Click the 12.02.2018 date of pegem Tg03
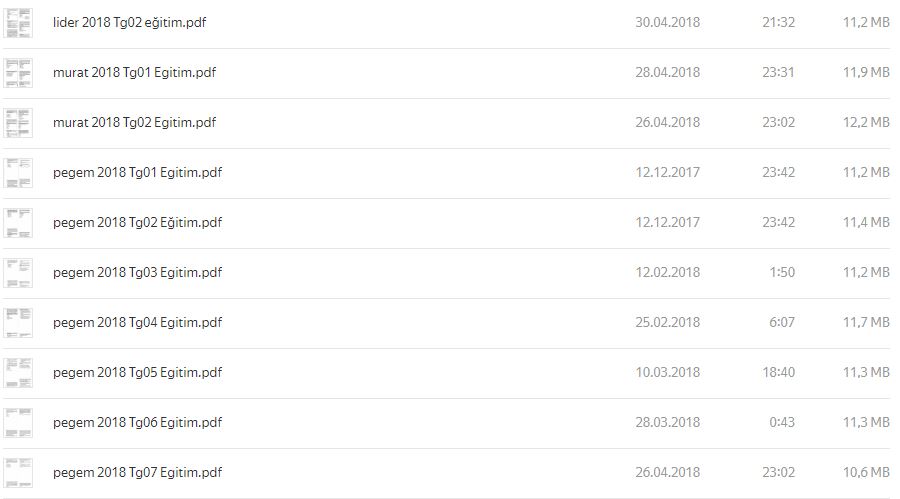This screenshot has width=900, height=499. (668, 272)
